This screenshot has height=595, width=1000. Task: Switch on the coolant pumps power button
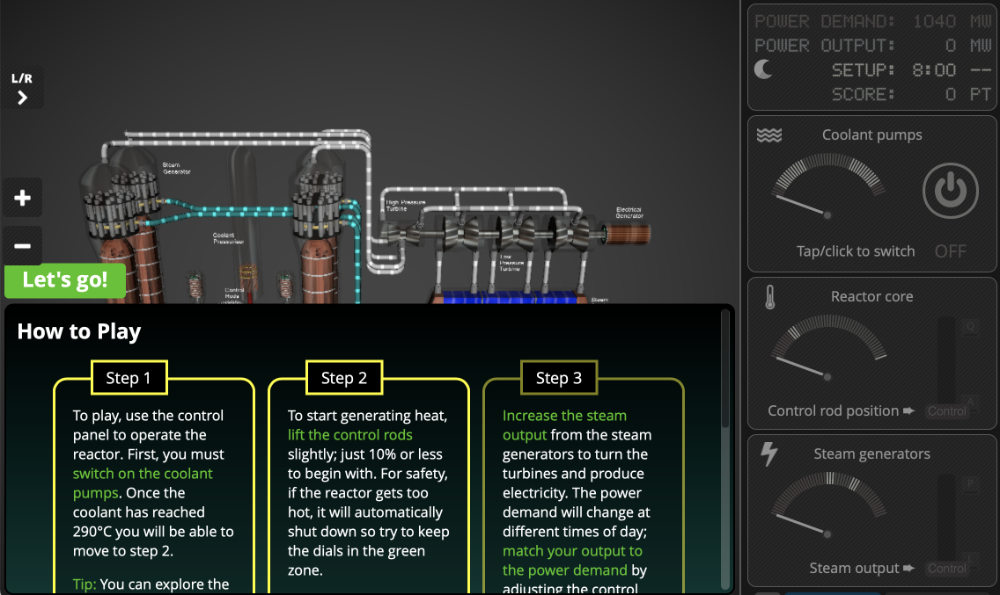pos(950,191)
